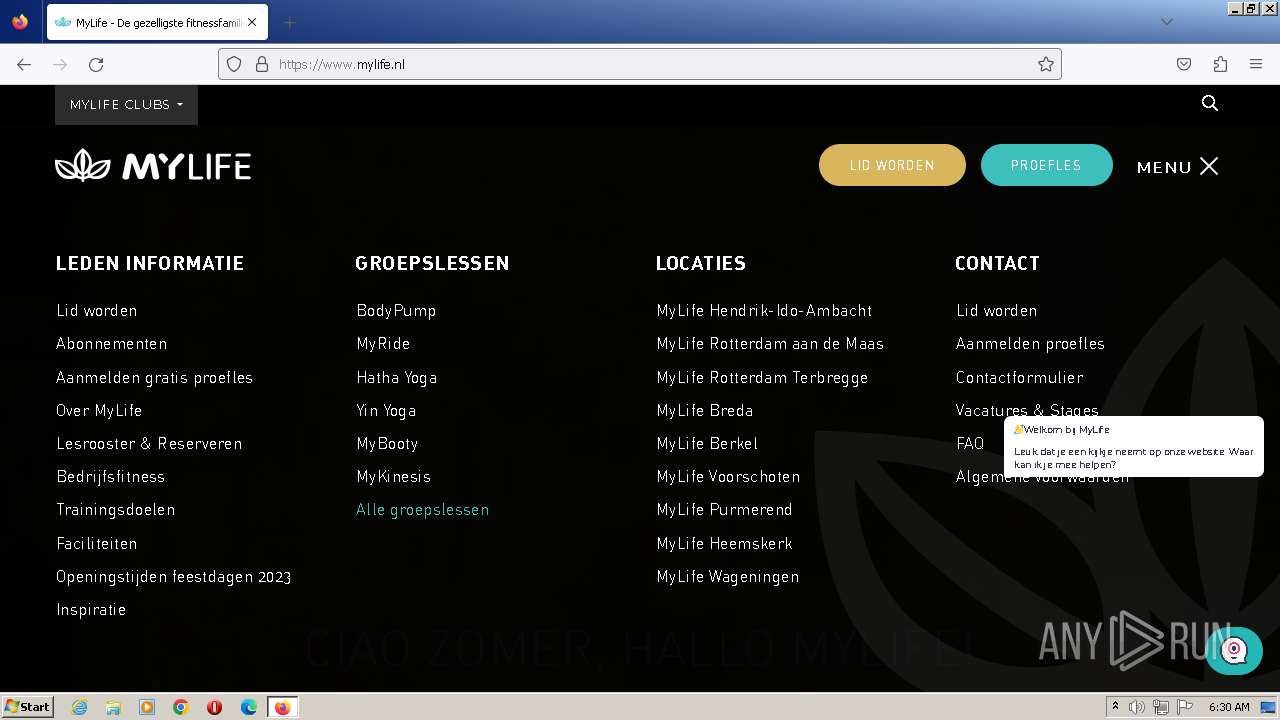Click the Save to Pocket icon
The width and height of the screenshot is (1280, 720).
pos(1184,64)
